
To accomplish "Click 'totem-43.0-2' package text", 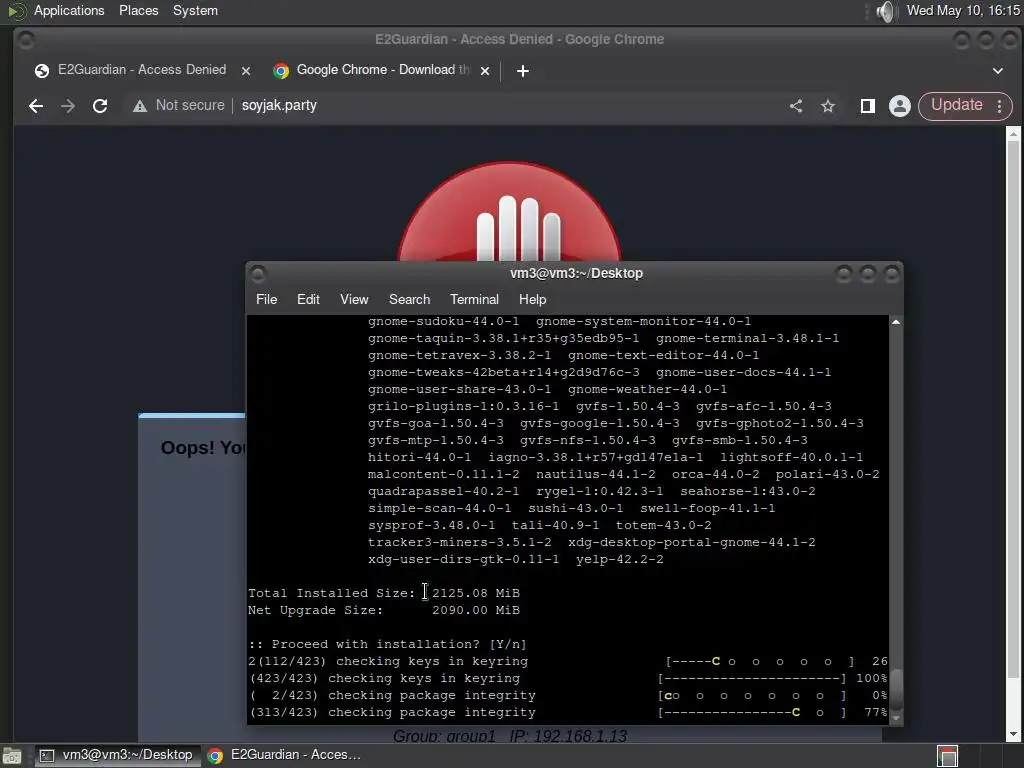I will [x=664, y=525].
